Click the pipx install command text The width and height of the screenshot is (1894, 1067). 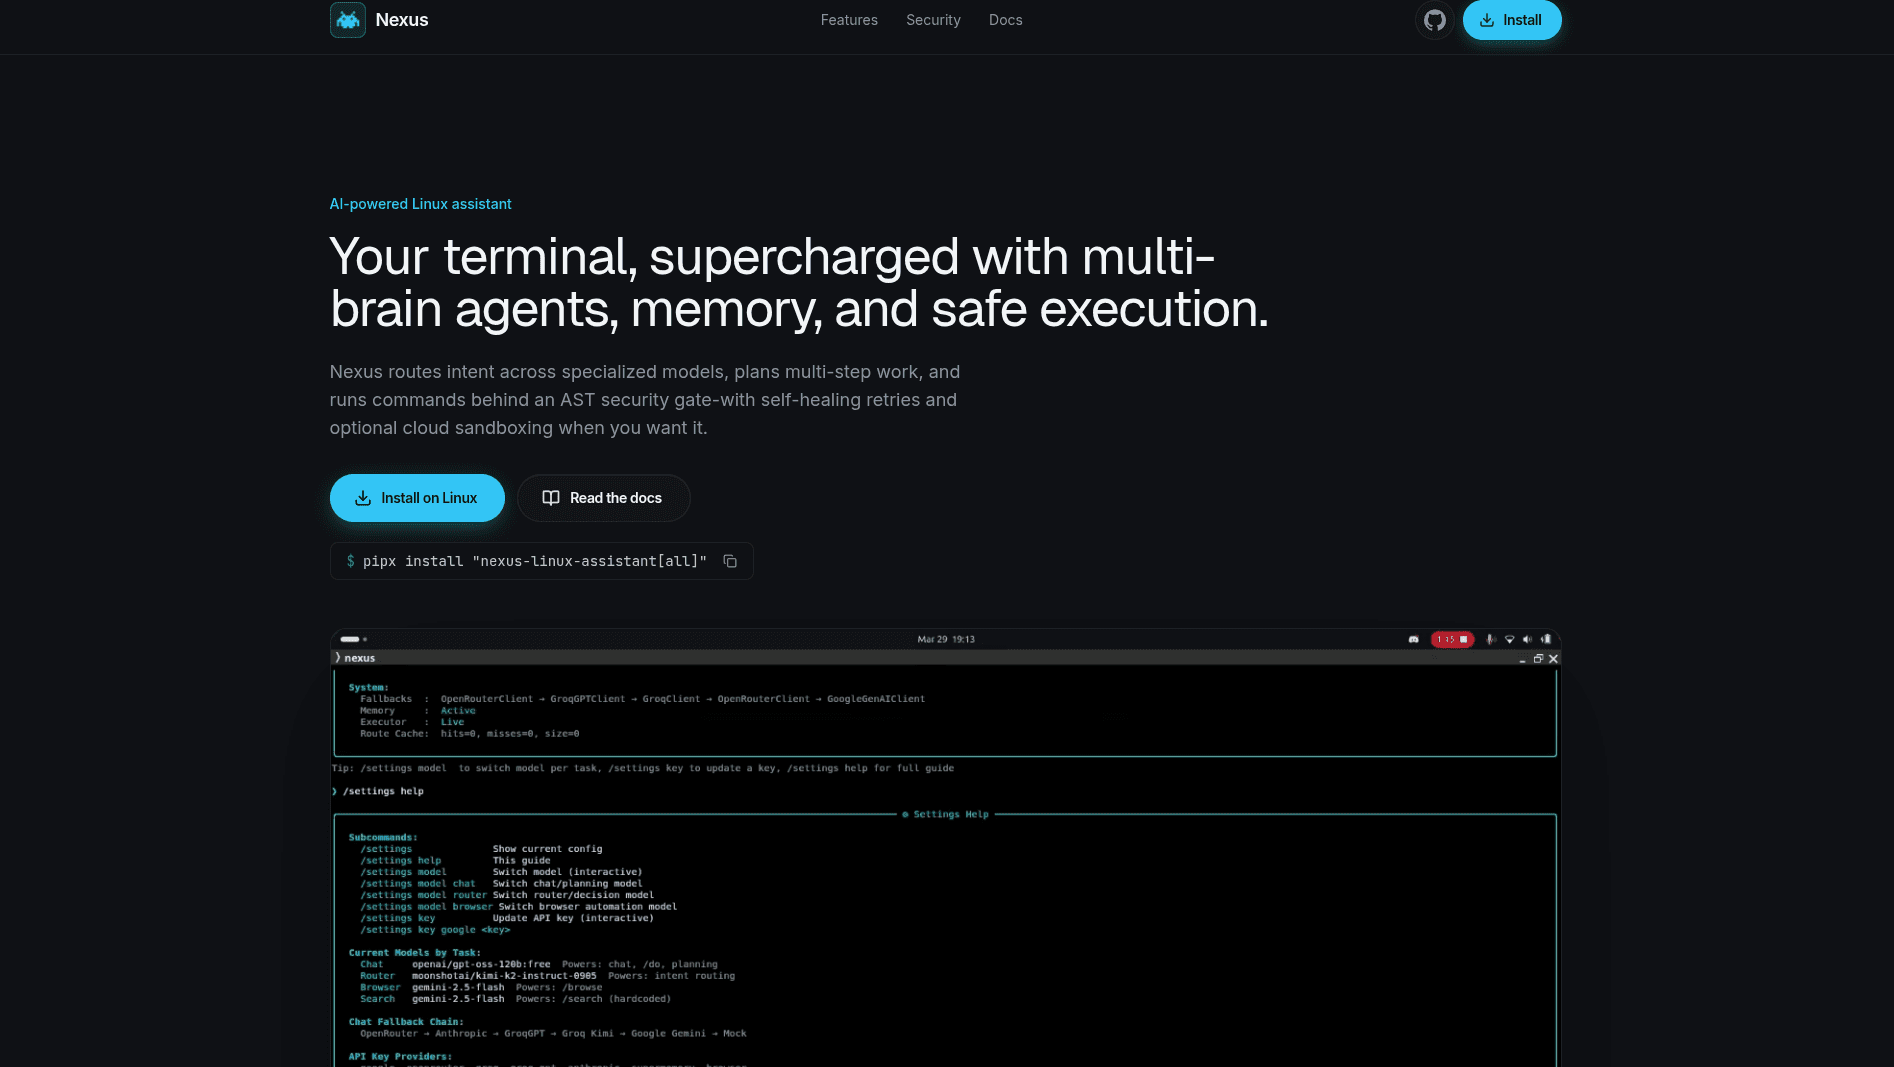coord(535,561)
